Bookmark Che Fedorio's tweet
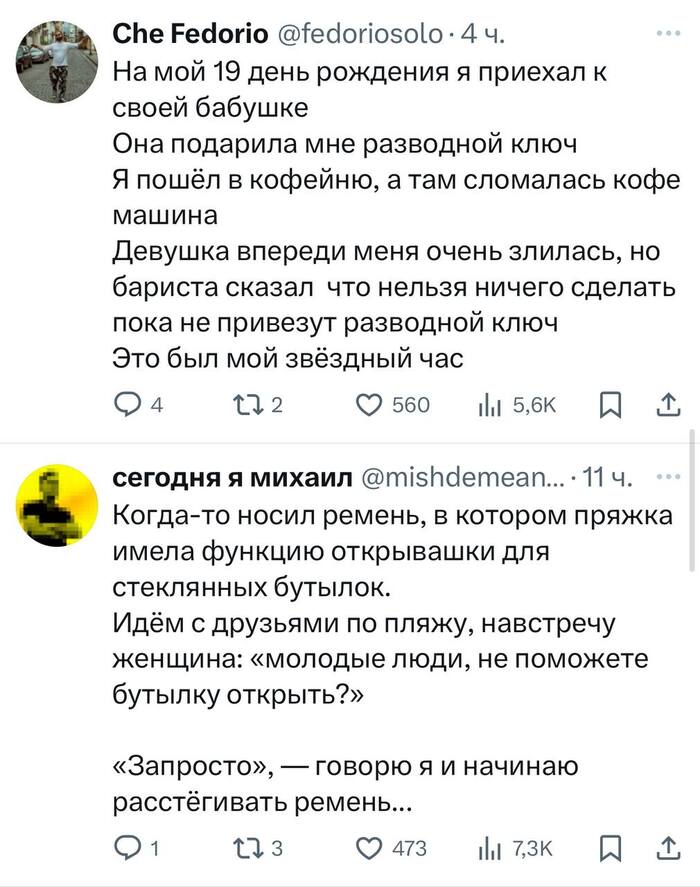This screenshot has height=887, width=700. pyautogui.click(x=607, y=404)
